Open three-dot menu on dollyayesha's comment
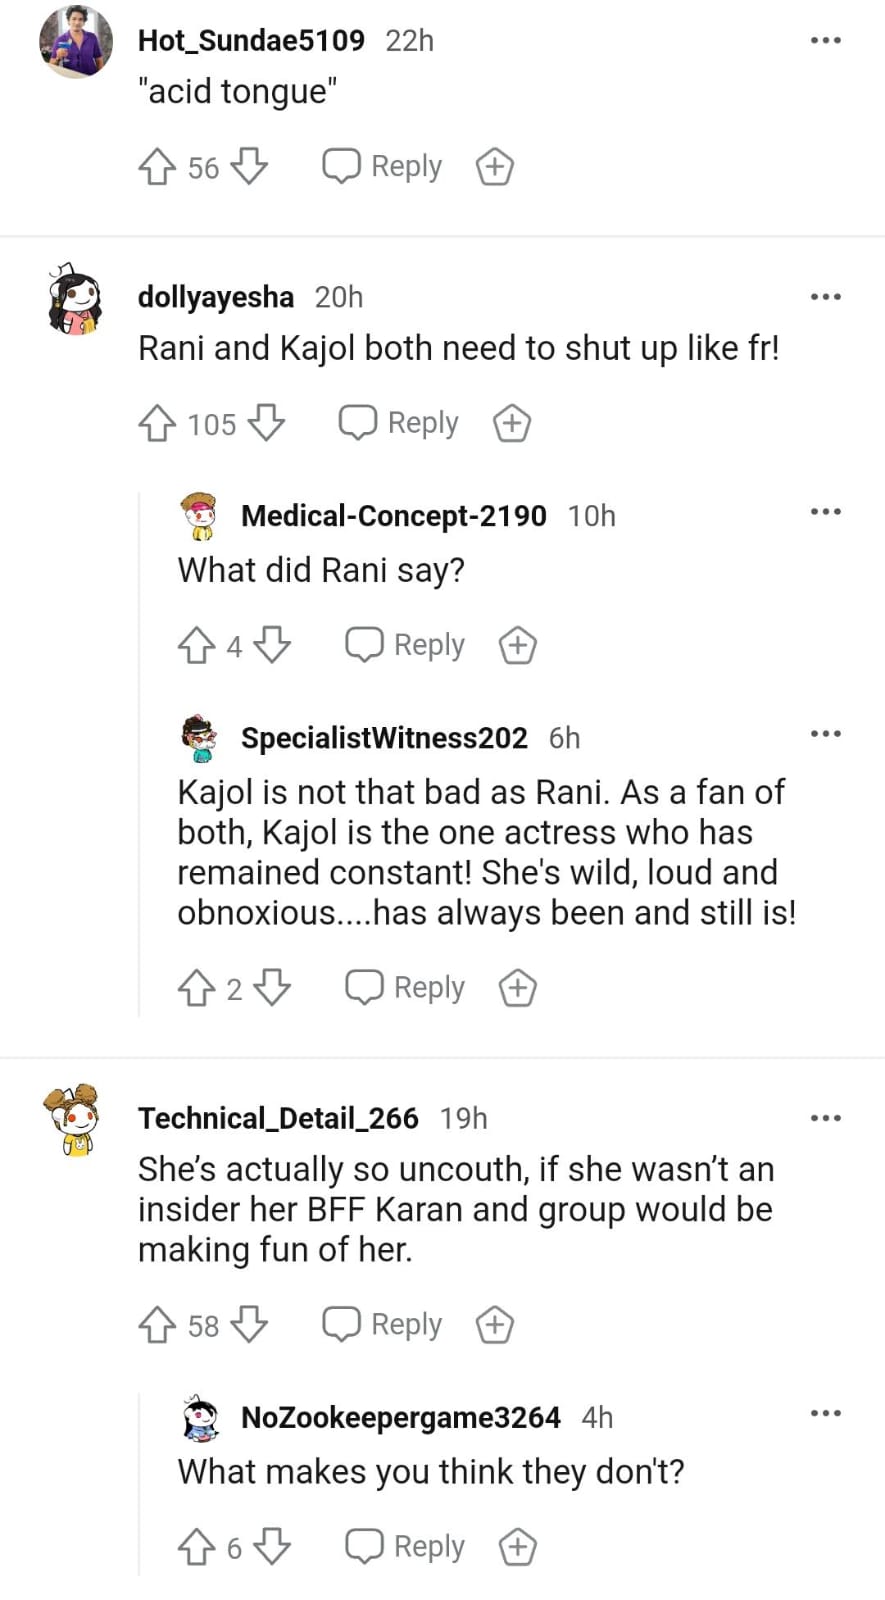885x1600 pixels. (x=825, y=297)
